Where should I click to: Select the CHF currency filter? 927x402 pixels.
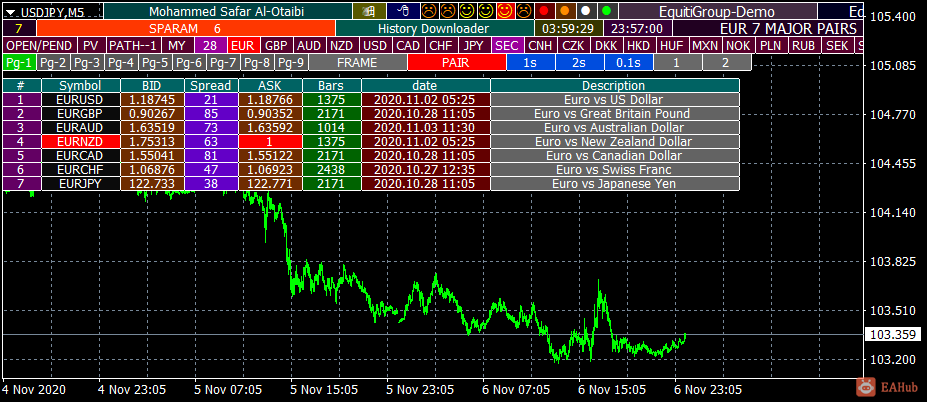[x=441, y=46]
